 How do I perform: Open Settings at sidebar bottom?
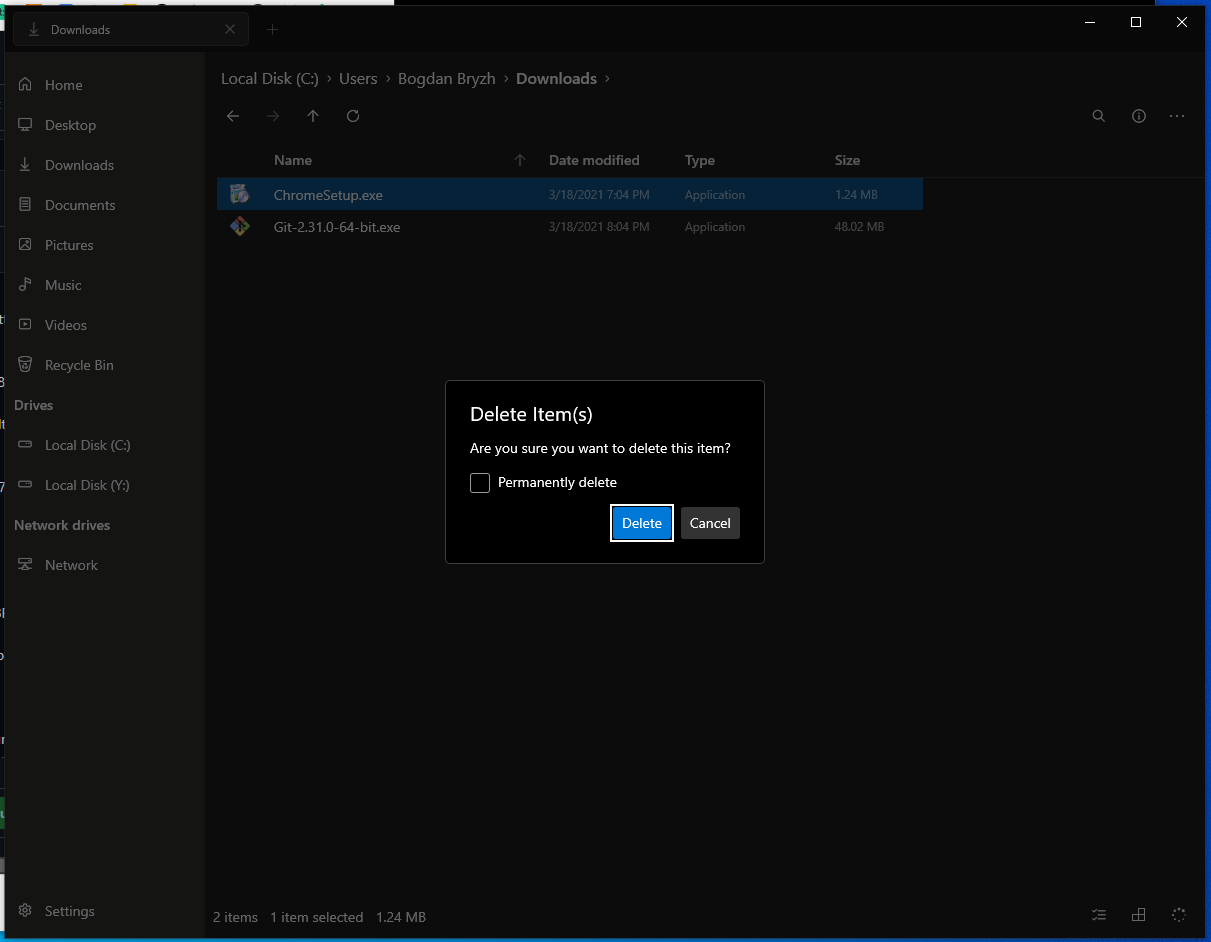coord(105,911)
